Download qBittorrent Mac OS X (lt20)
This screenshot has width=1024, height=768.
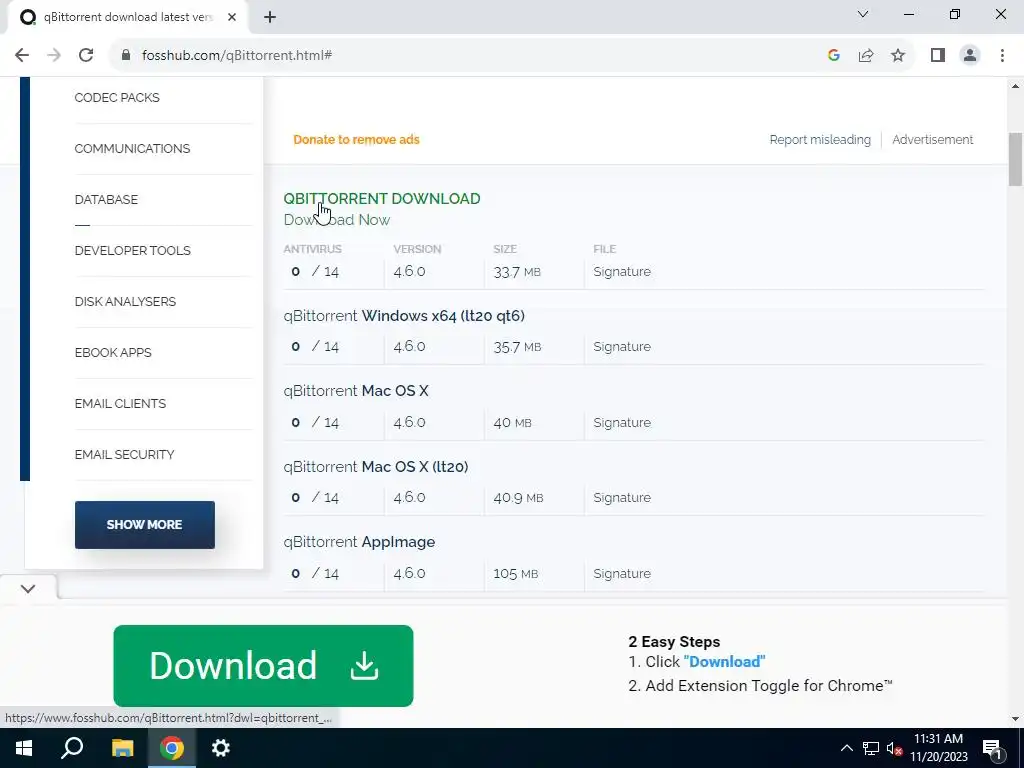[376, 467]
